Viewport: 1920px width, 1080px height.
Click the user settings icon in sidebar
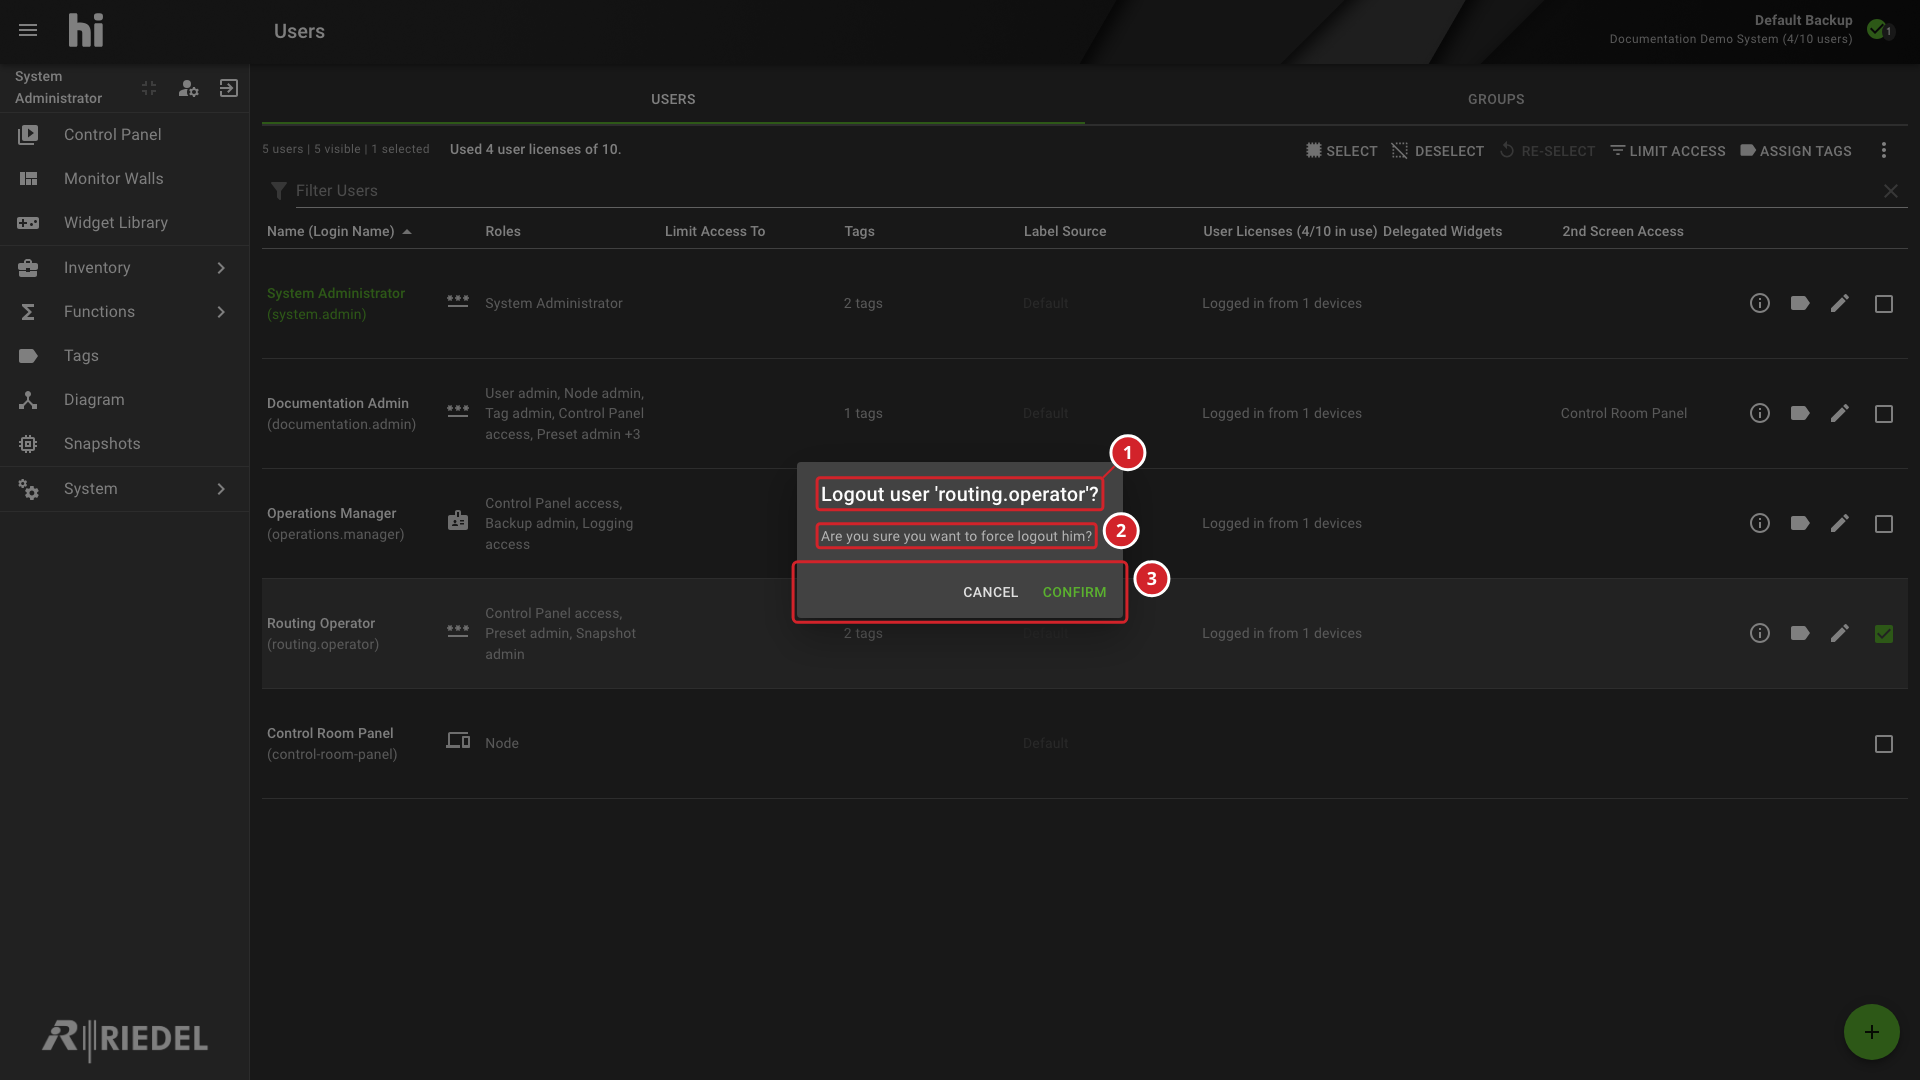pos(188,88)
